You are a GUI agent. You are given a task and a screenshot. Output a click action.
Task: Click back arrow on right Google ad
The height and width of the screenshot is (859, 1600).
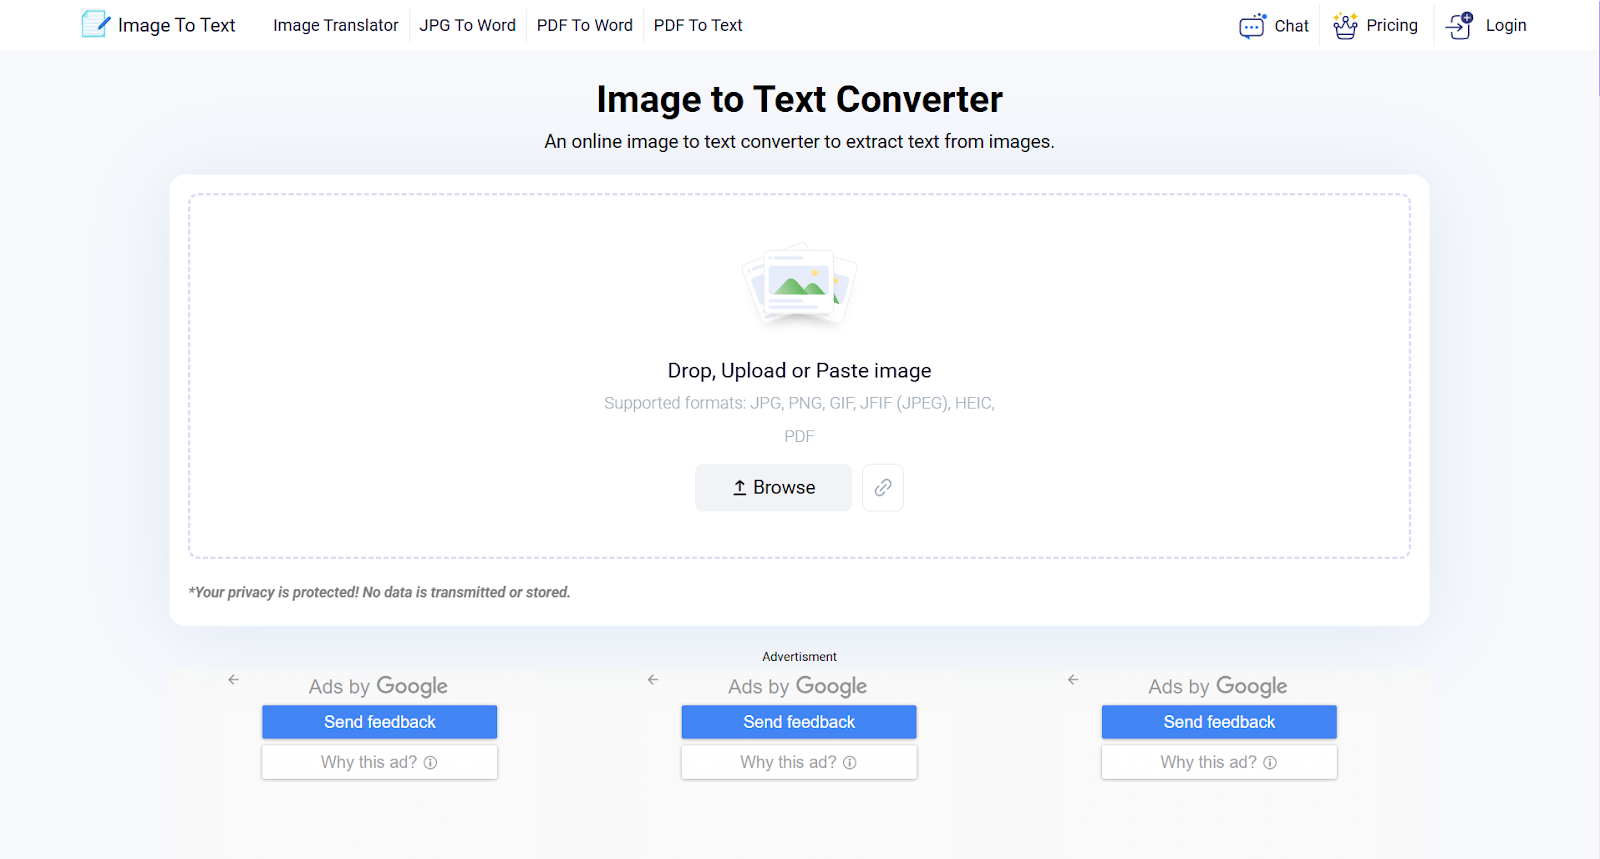coord(1073,680)
